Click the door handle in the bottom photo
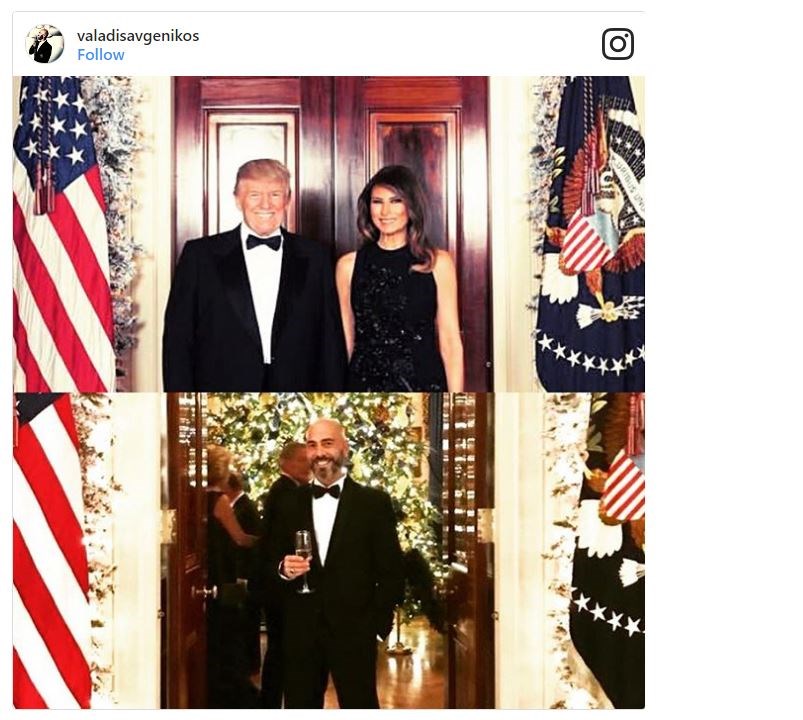803x720 pixels. [204, 590]
